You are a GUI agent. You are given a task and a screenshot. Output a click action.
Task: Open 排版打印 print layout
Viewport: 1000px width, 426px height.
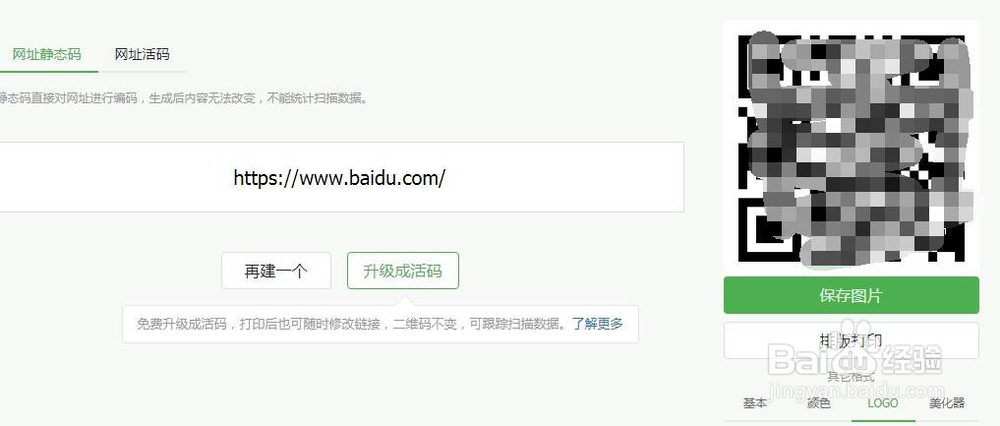[851, 341]
